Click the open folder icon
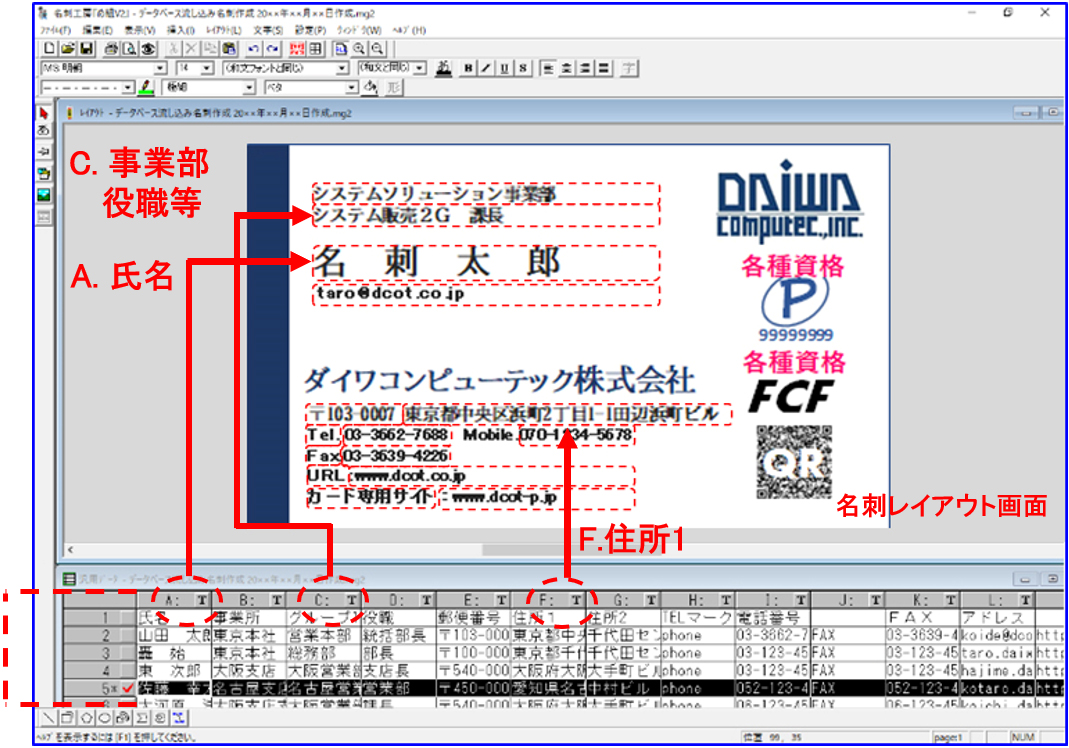The height and width of the screenshot is (748, 1069). (x=68, y=48)
